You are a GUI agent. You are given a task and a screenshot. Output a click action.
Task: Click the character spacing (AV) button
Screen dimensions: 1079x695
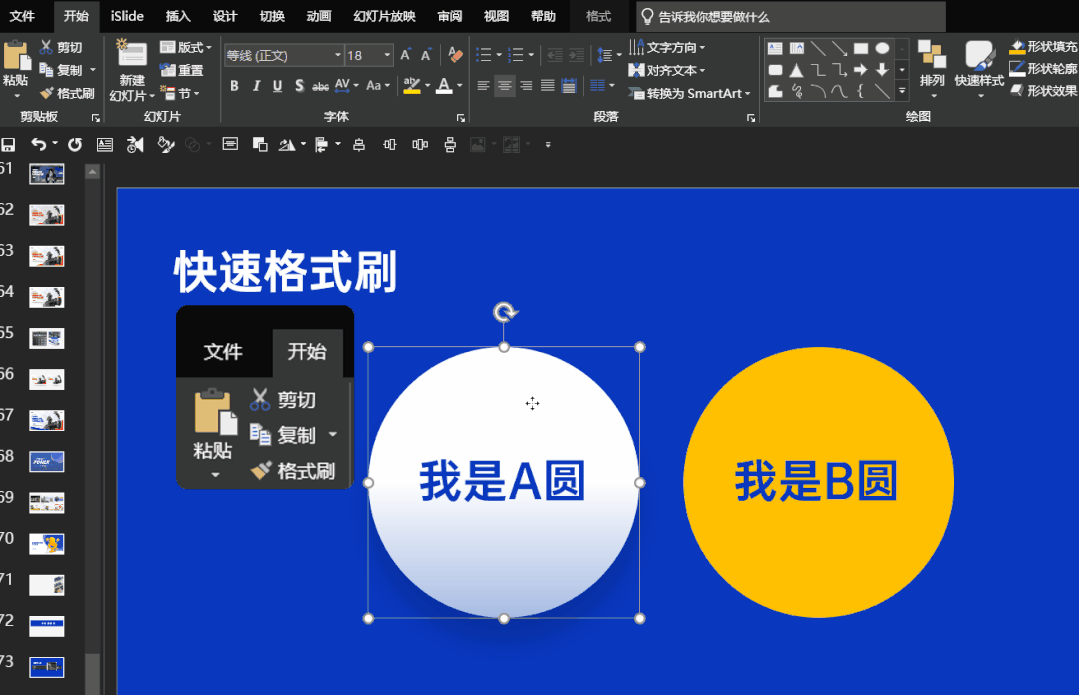click(342, 86)
